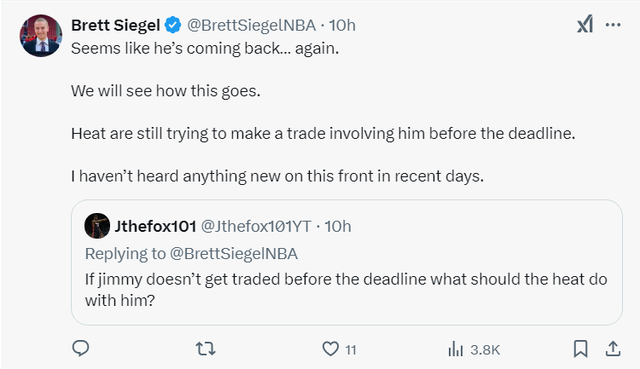Viewport: 640px width, 369px height.
Task: Open the 10h timestamp of main post
Action: pos(342,25)
